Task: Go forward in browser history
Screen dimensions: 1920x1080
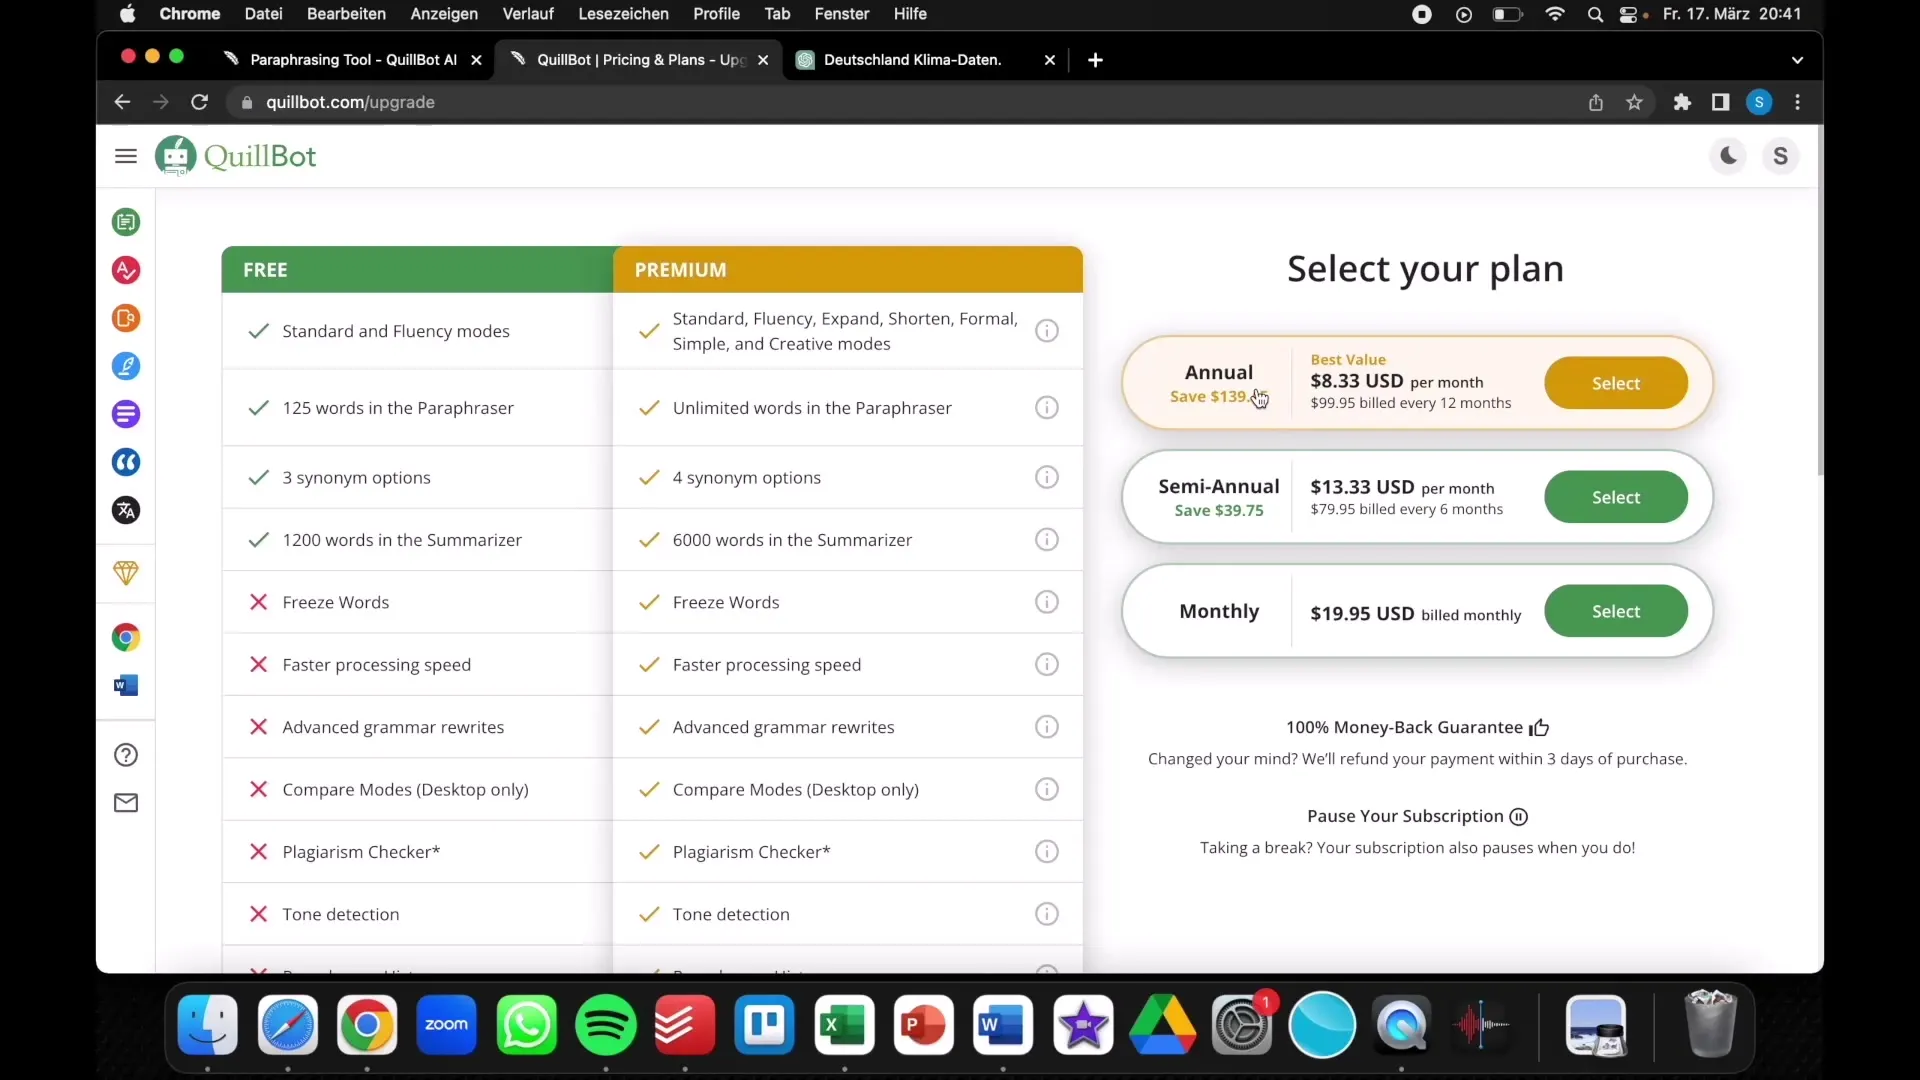Action: click(160, 102)
